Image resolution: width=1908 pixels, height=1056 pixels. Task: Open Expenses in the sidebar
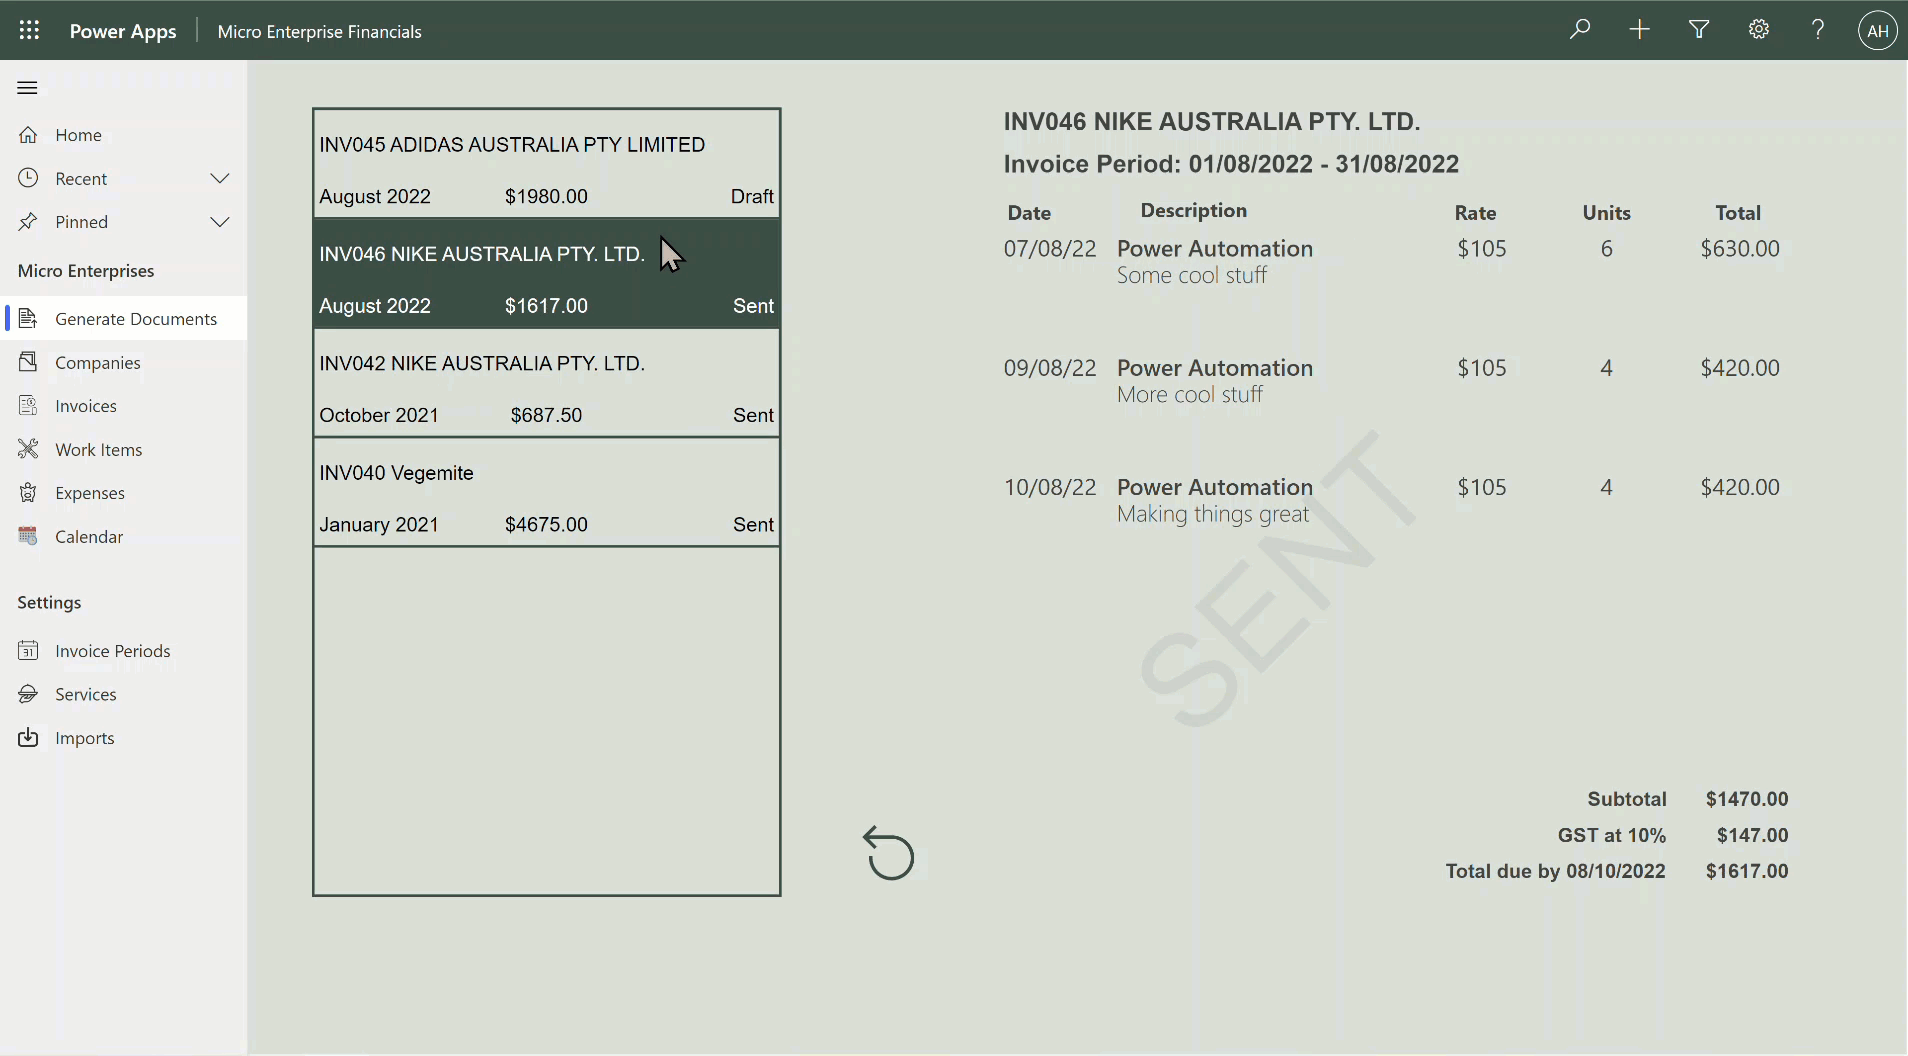click(124, 493)
